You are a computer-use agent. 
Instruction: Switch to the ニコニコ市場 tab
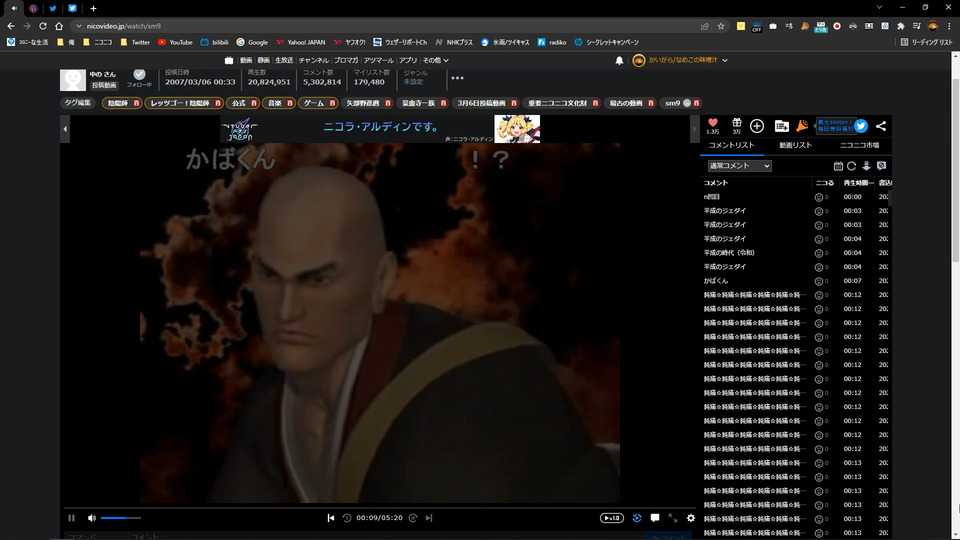pos(859,145)
